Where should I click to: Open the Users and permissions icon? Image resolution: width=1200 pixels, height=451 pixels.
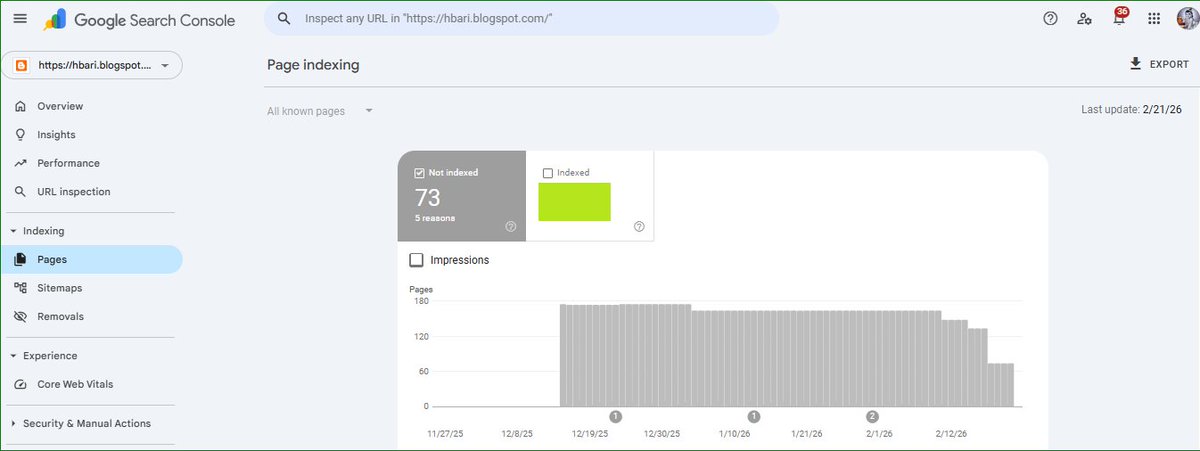tap(1085, 19)
